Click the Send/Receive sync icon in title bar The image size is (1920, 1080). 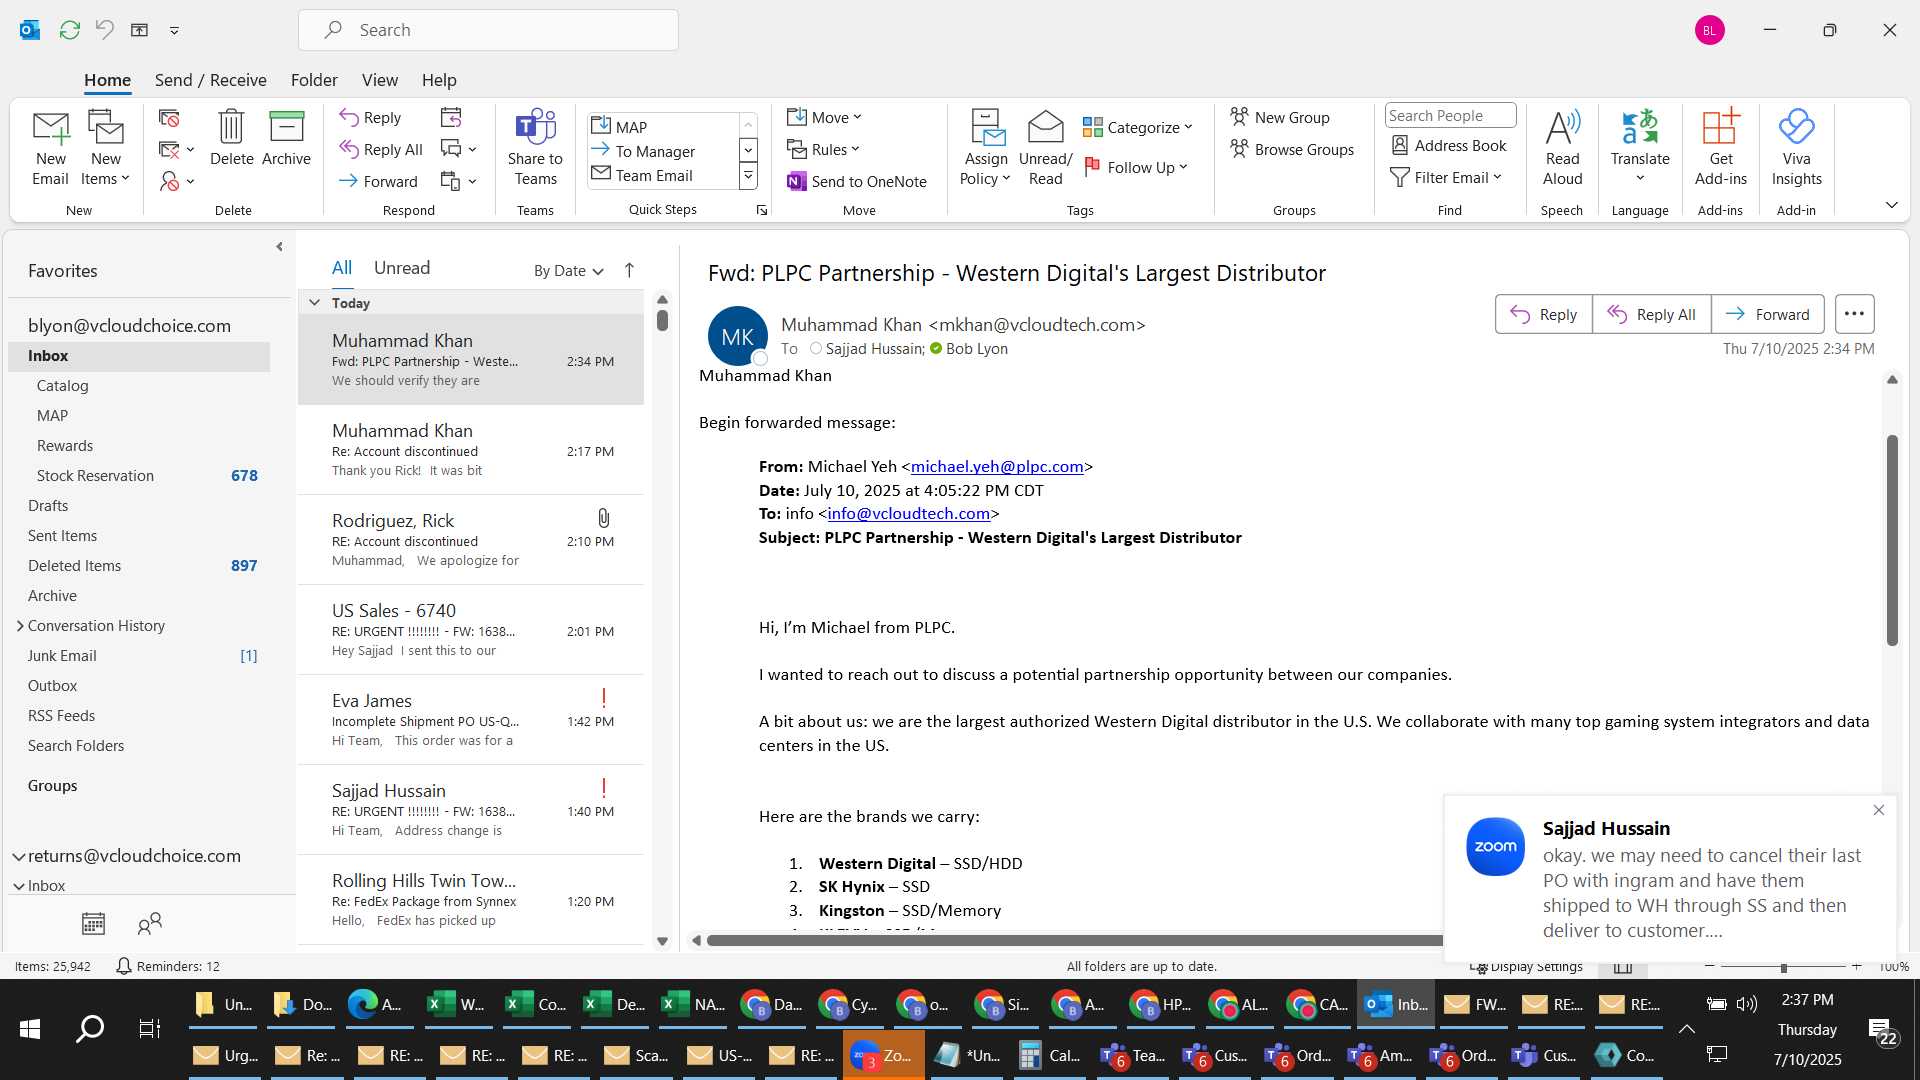(69, 30)
